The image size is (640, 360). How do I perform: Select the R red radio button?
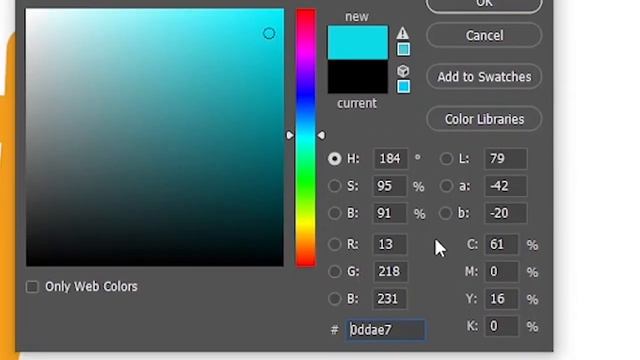pyautogui.click(x=335, y=244)
